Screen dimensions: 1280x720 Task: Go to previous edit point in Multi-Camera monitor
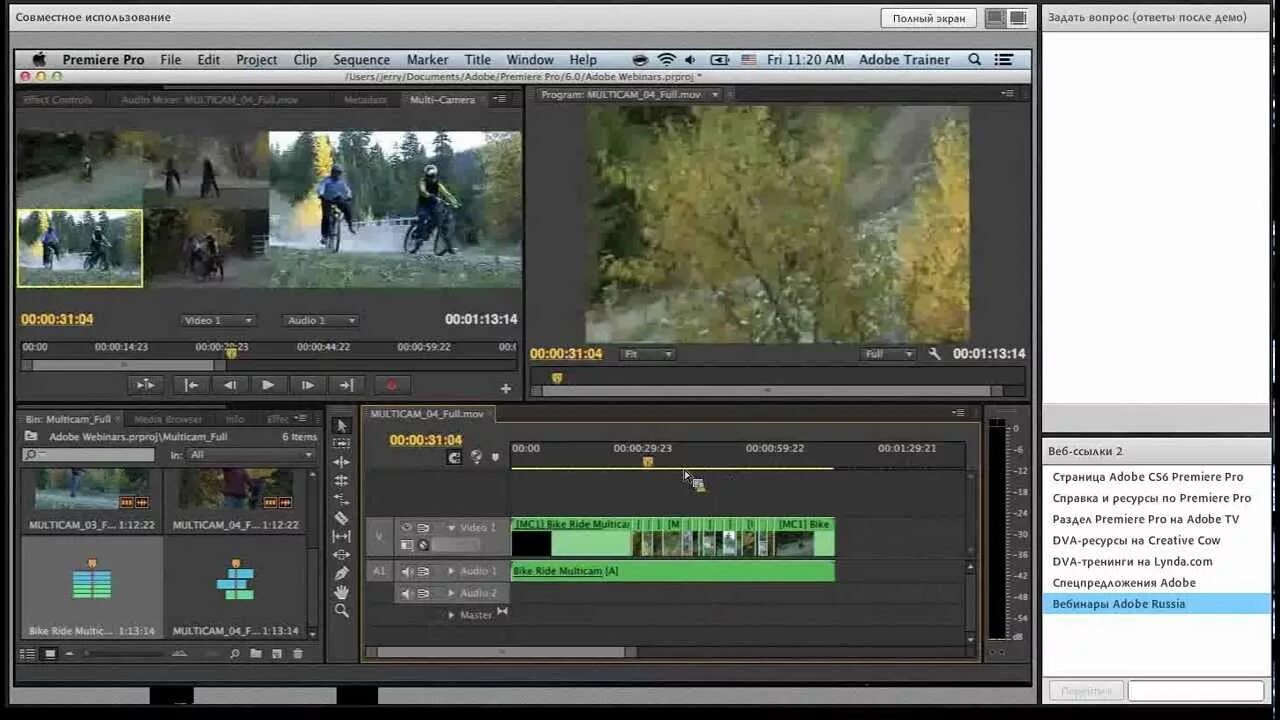(x=191, y=385)
